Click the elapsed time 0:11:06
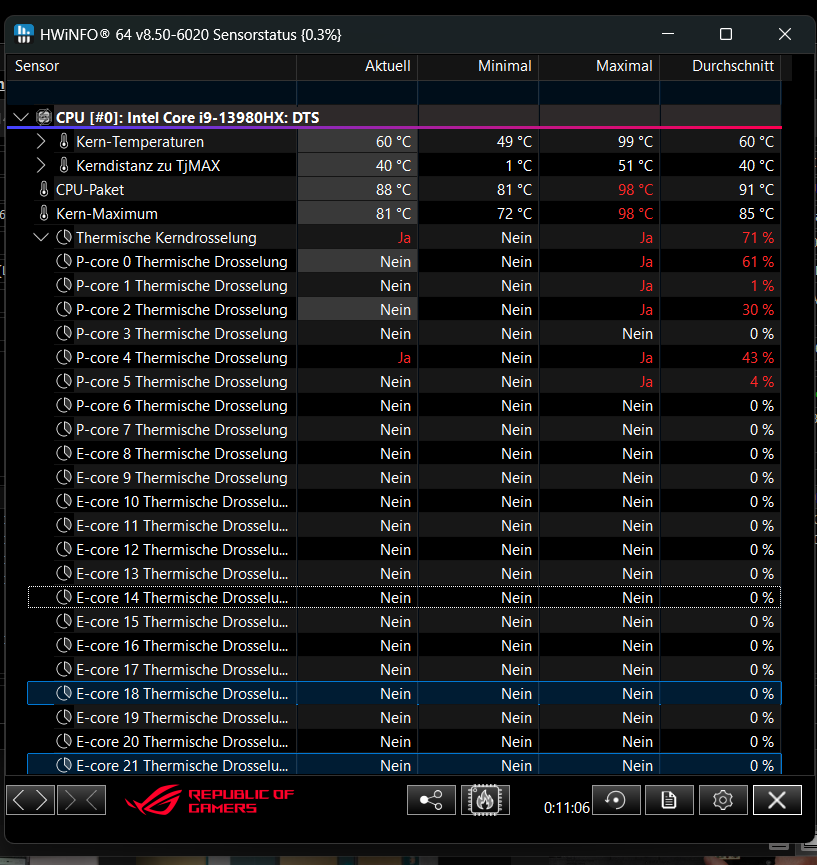817x865 pixels. tap(567, 808)
